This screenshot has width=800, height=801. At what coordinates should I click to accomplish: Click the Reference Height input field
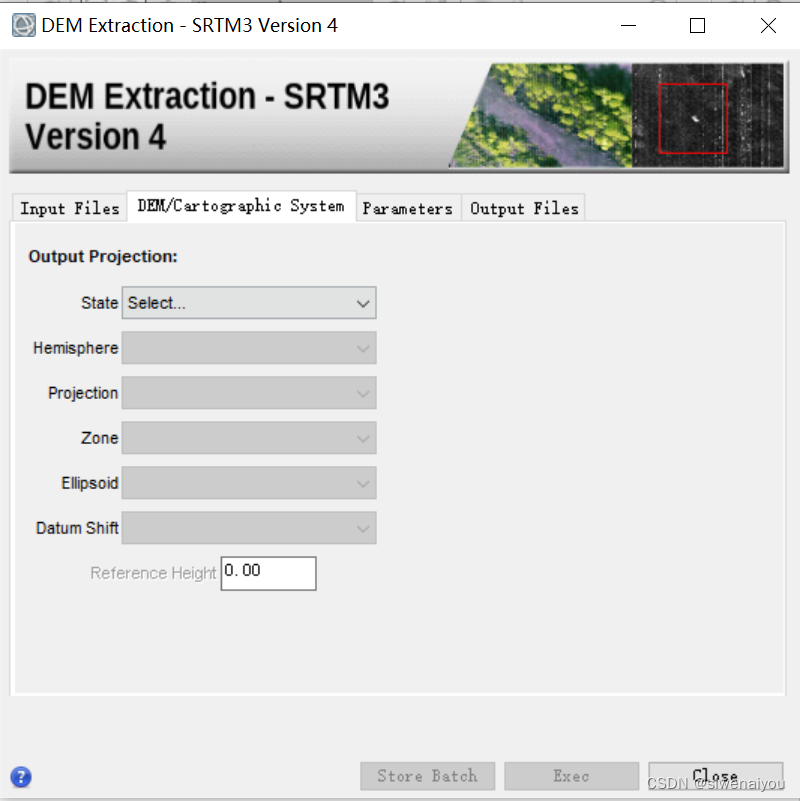tap(268, 573)
